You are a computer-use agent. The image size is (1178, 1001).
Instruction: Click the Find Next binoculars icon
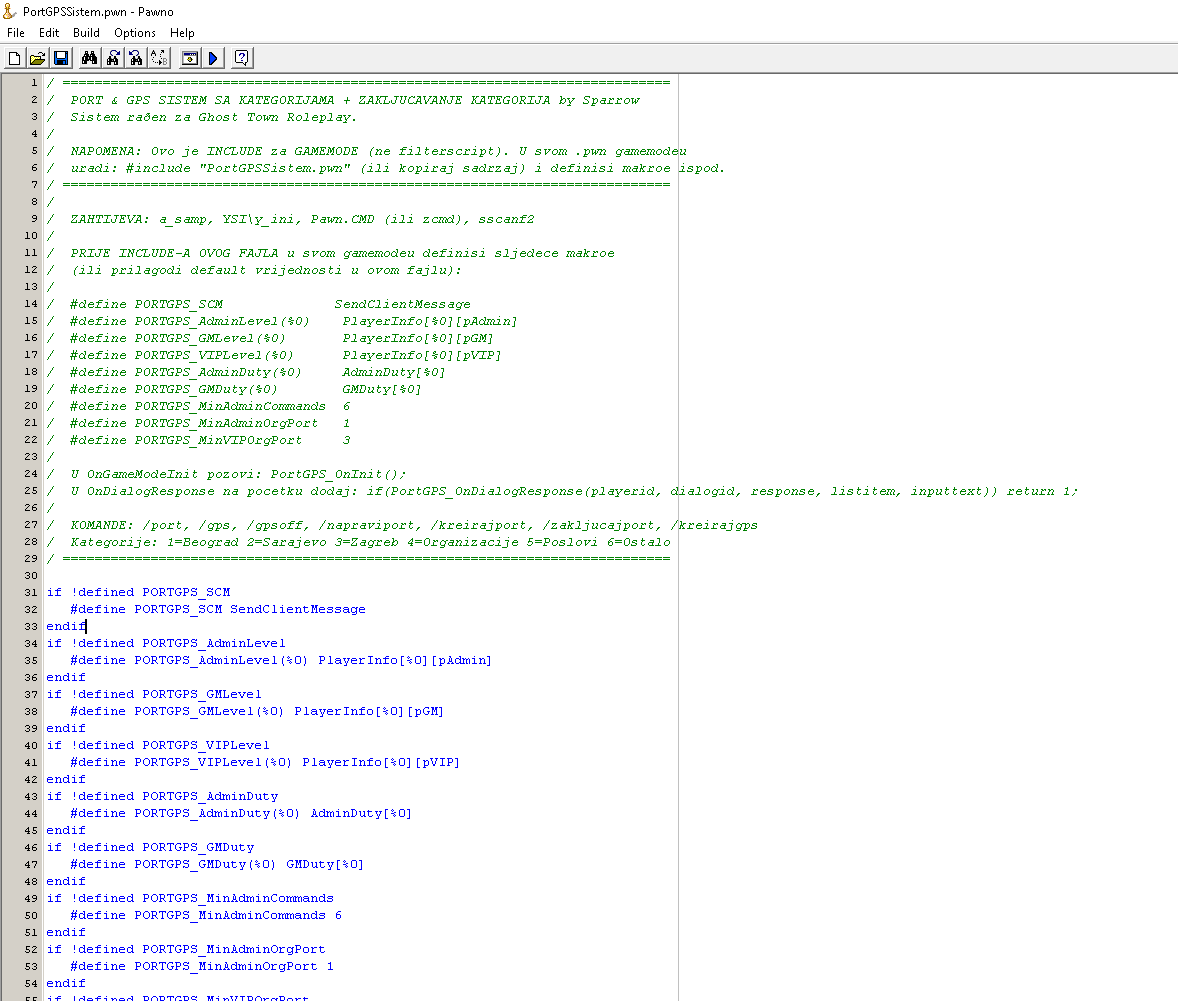113,57
